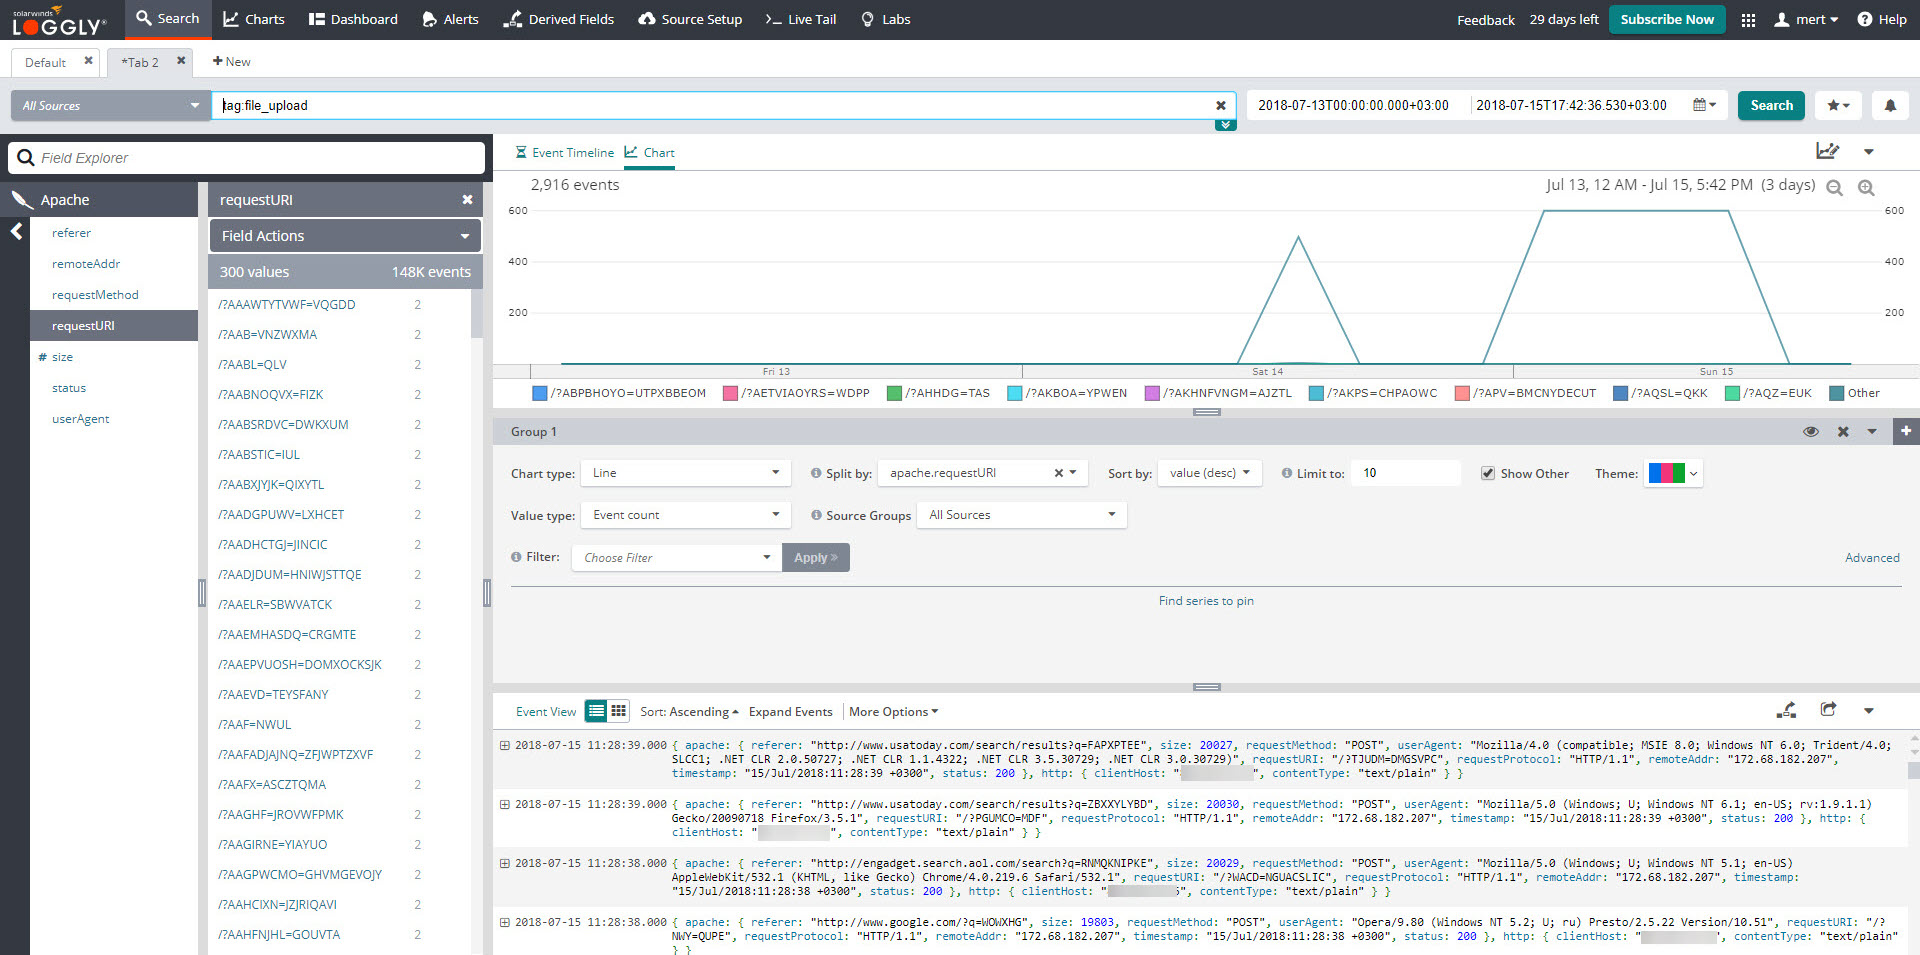Open Source Setup

pyautogui.click(x=690, y=19)
